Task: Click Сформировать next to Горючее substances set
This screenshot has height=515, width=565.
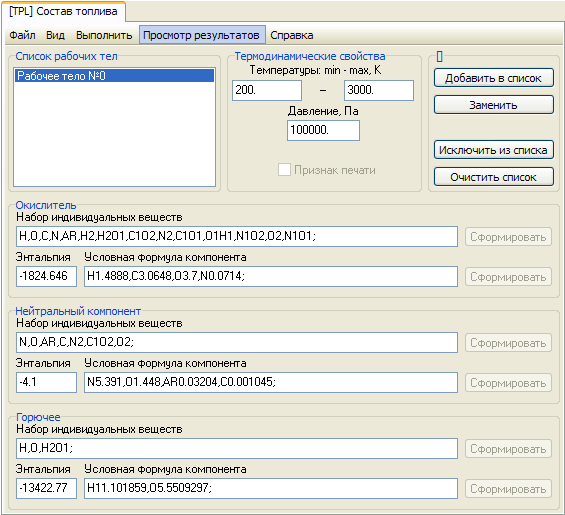Action: point(508,449)
